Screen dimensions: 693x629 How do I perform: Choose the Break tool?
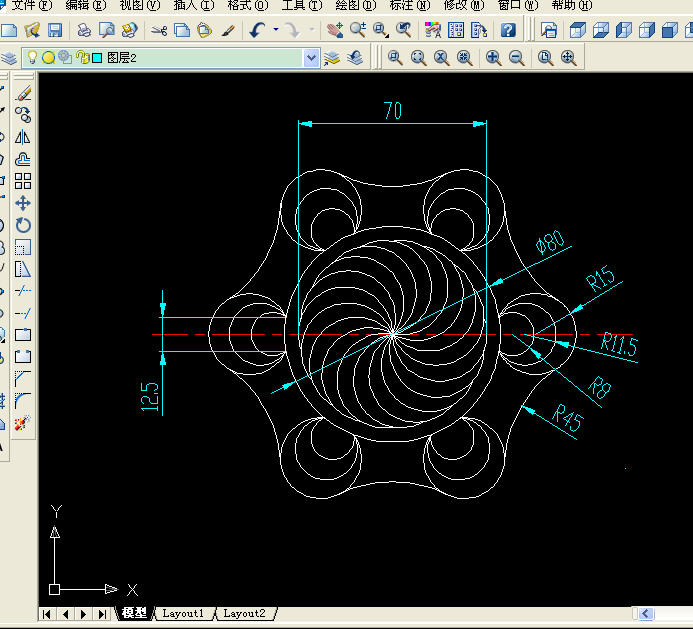23,357
